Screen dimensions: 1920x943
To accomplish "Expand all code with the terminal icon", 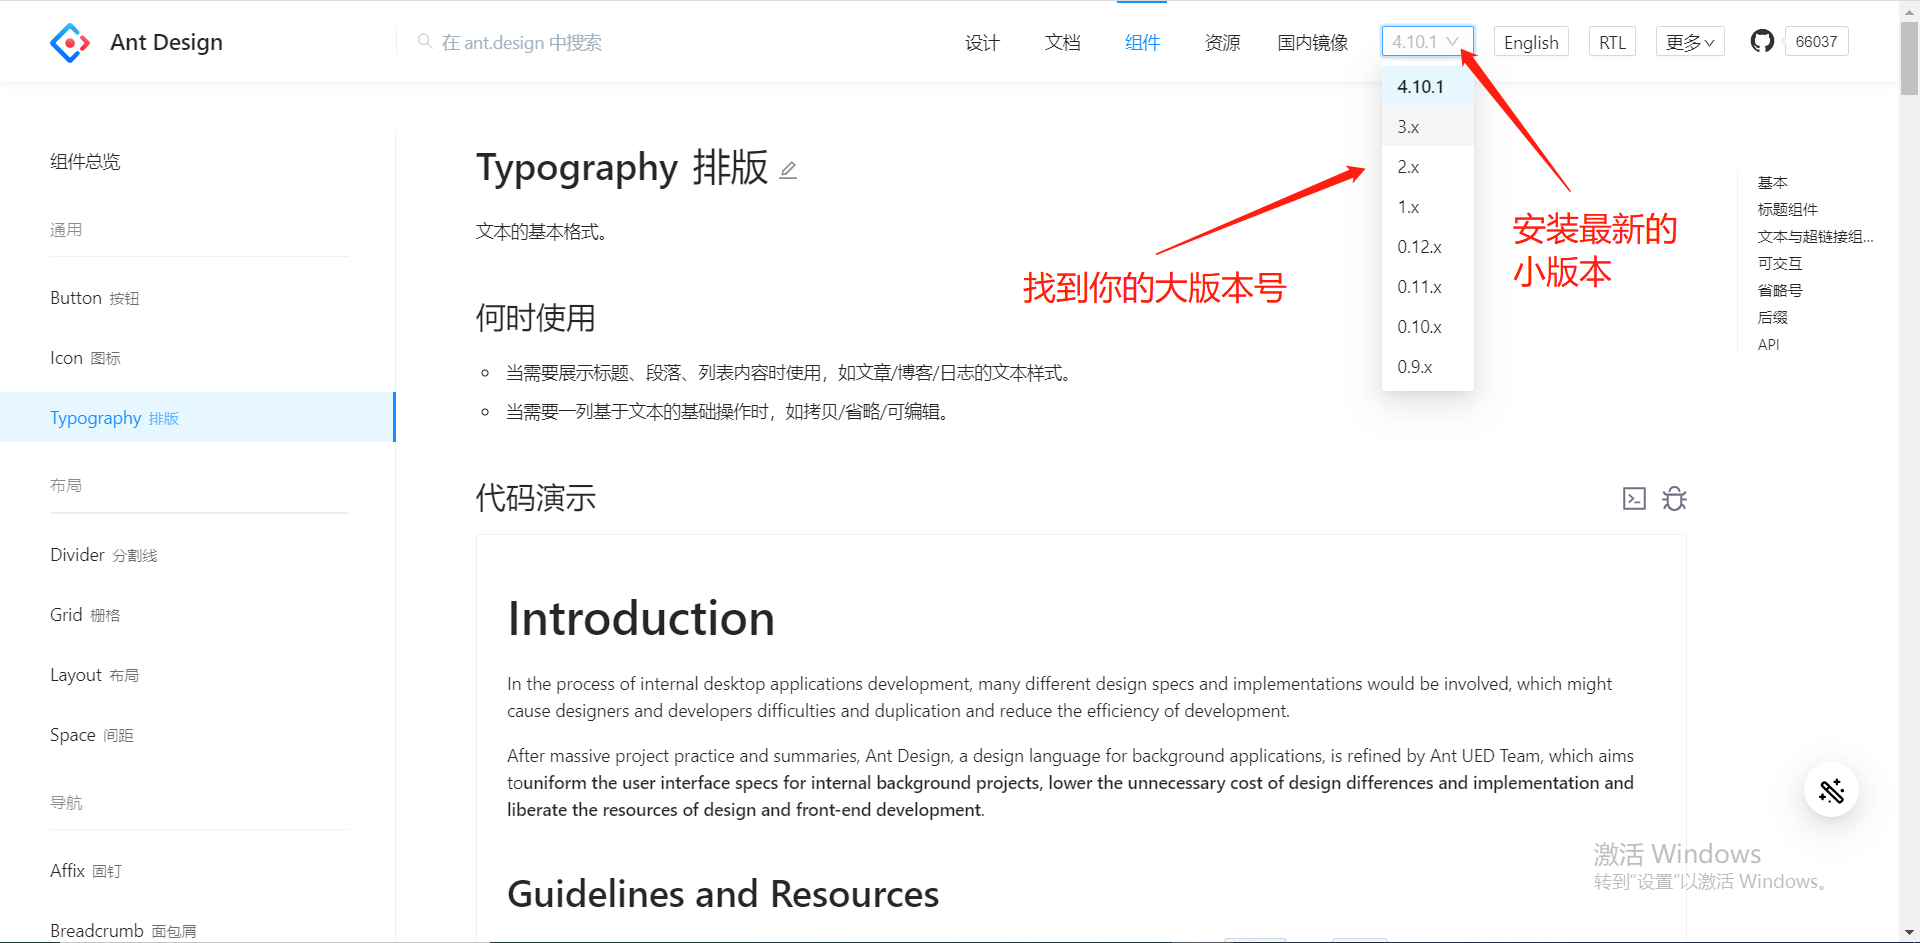I will tap(1634, 498).
